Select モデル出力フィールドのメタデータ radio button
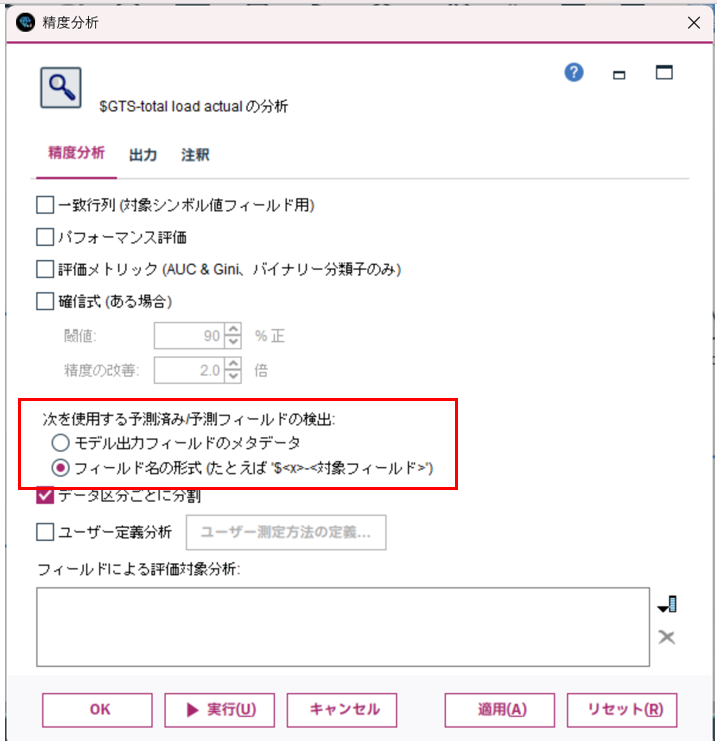 pyautogui.click(x=60, y=443)
